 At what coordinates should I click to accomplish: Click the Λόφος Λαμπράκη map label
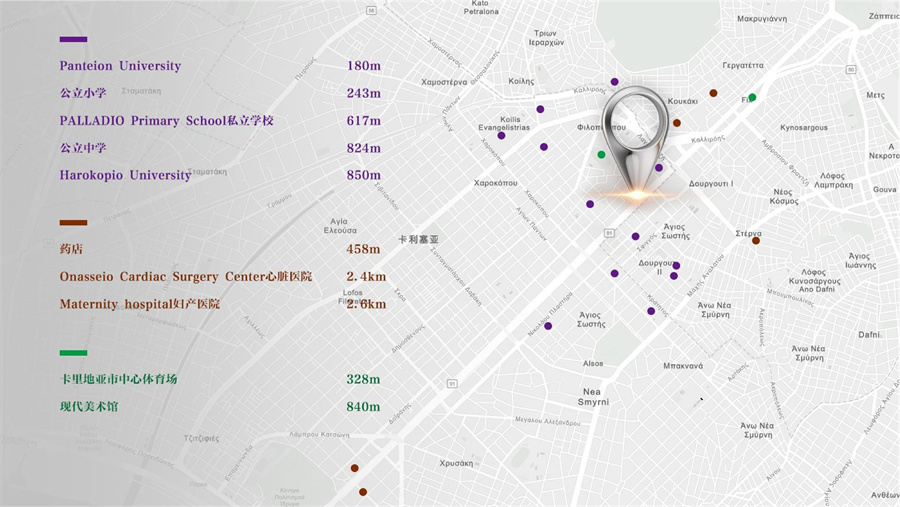833,180
